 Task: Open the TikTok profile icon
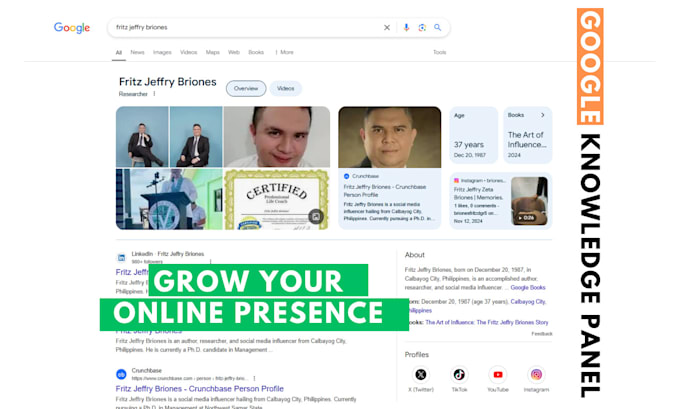pos(459,374)
